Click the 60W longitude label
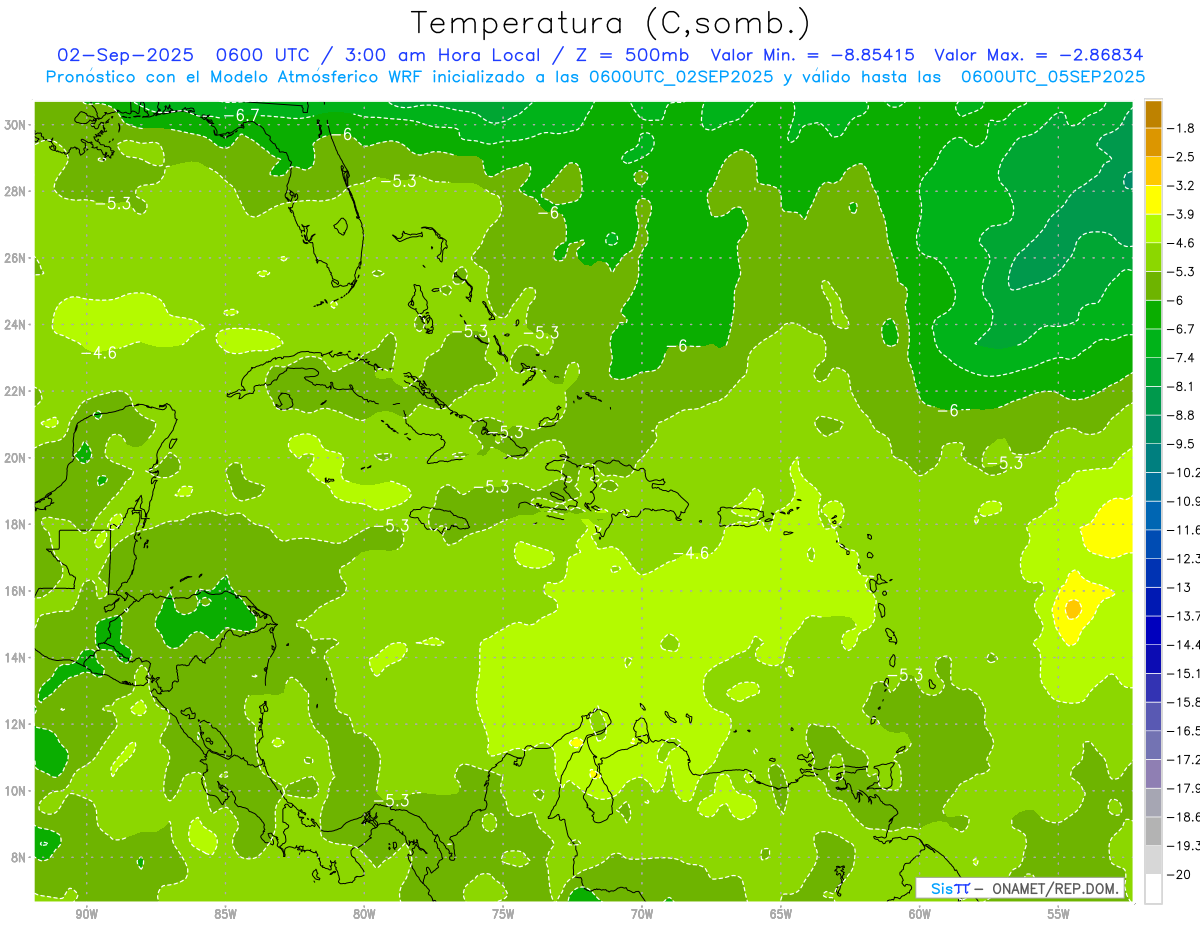The width and height of the screenshot is (1200, 927). [920, 914]
